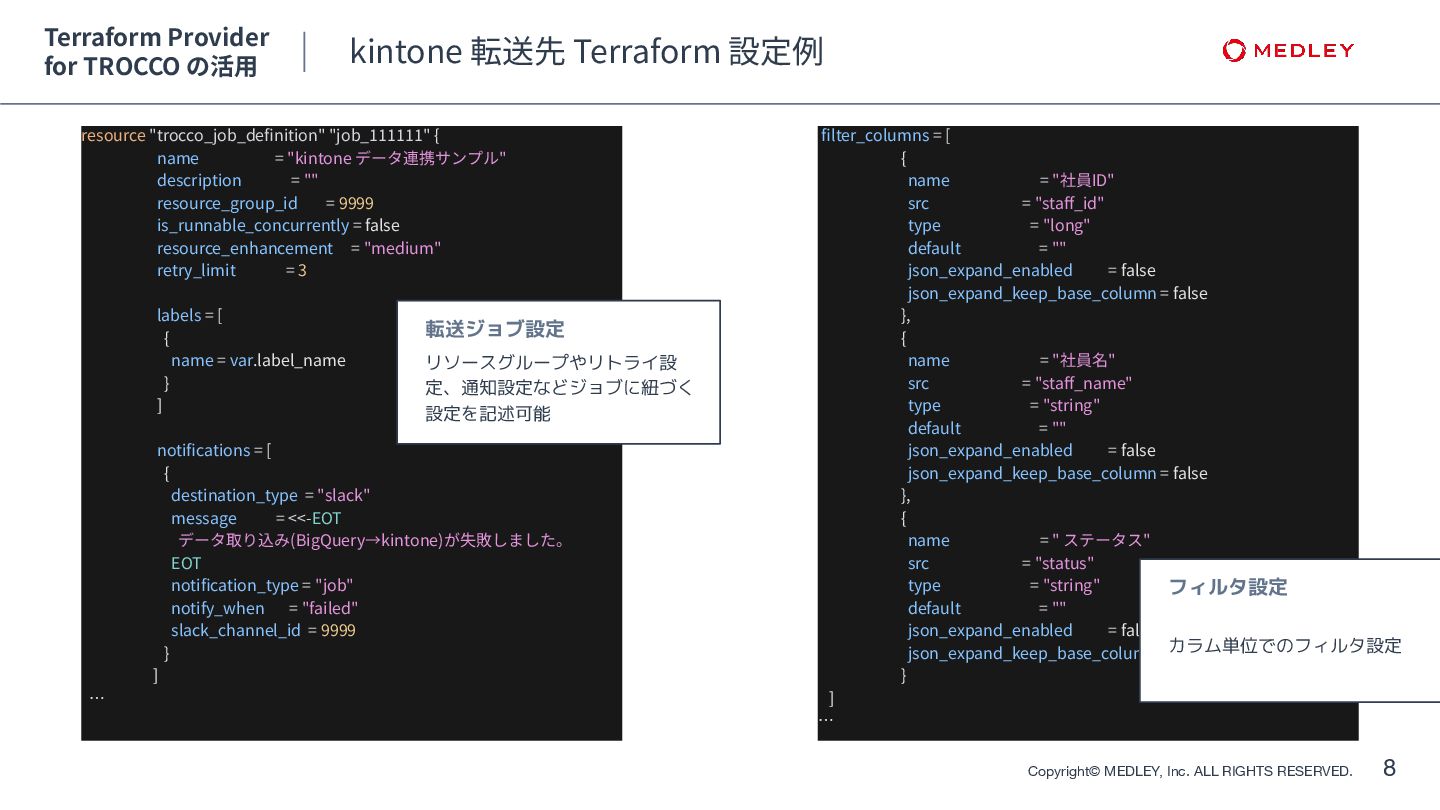1440x810 pixels.
Task: Click the 'src = "staff_name"' line
Action: coord(1020,383)
